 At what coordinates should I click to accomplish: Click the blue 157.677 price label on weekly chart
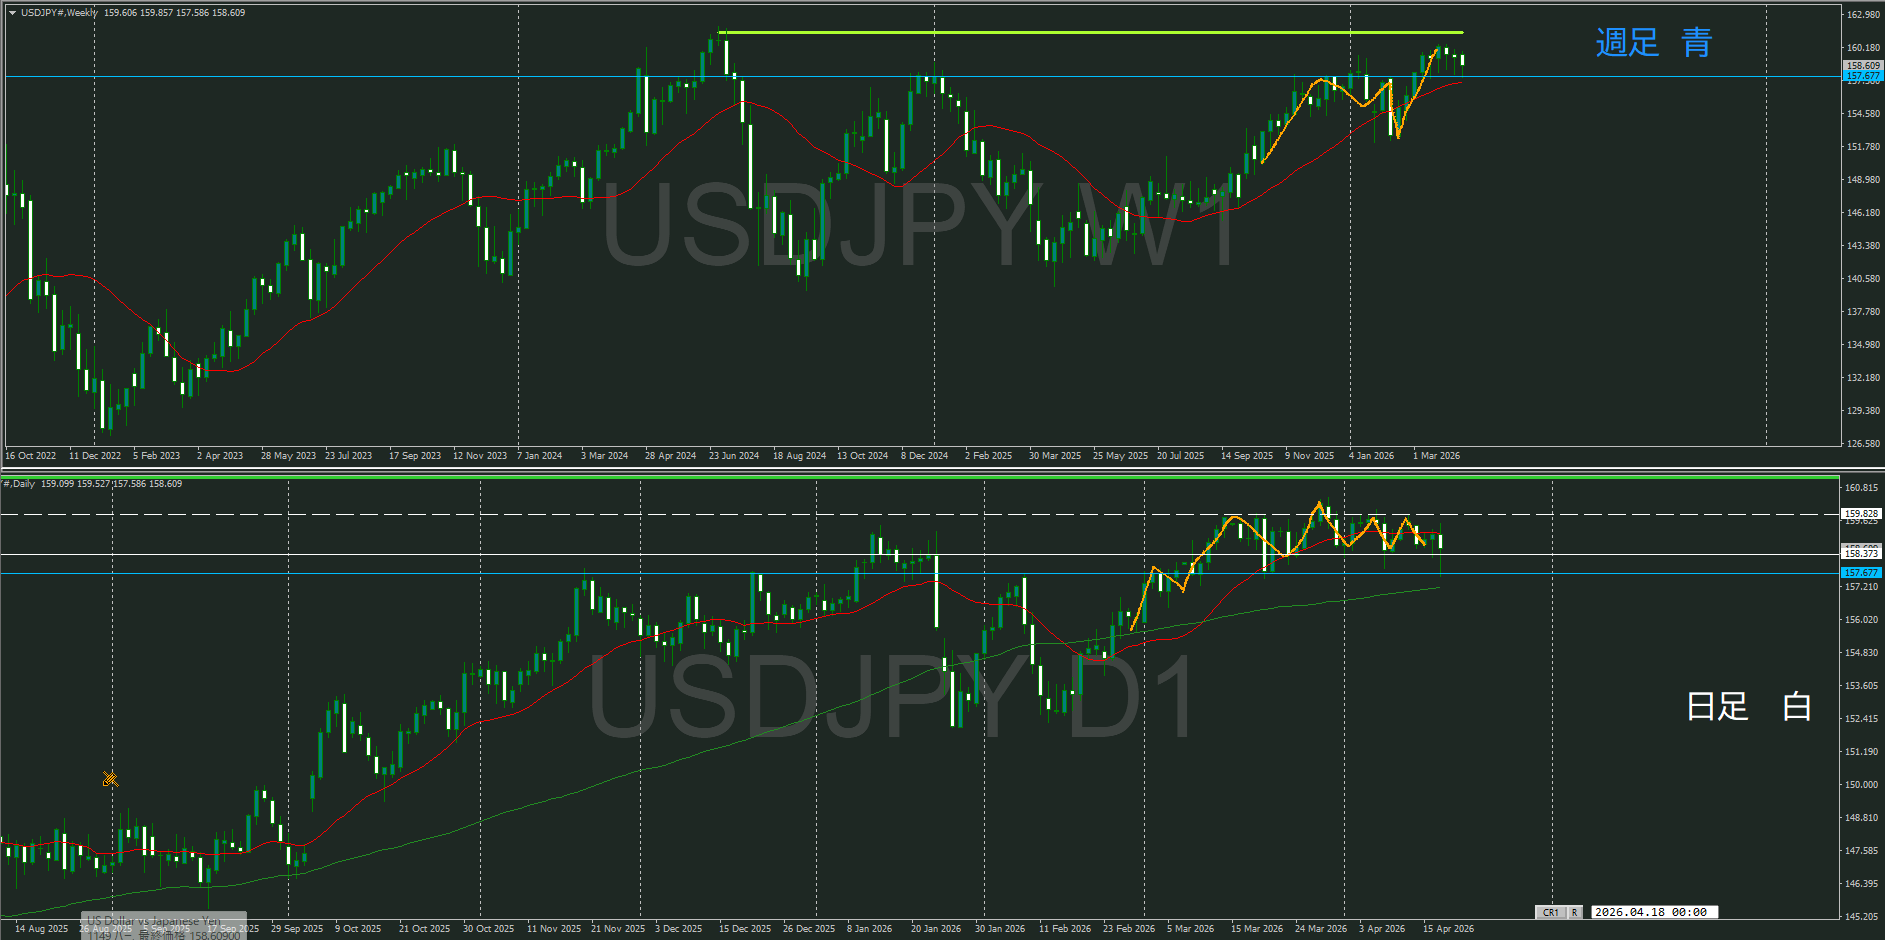(x=1862, y=77)
